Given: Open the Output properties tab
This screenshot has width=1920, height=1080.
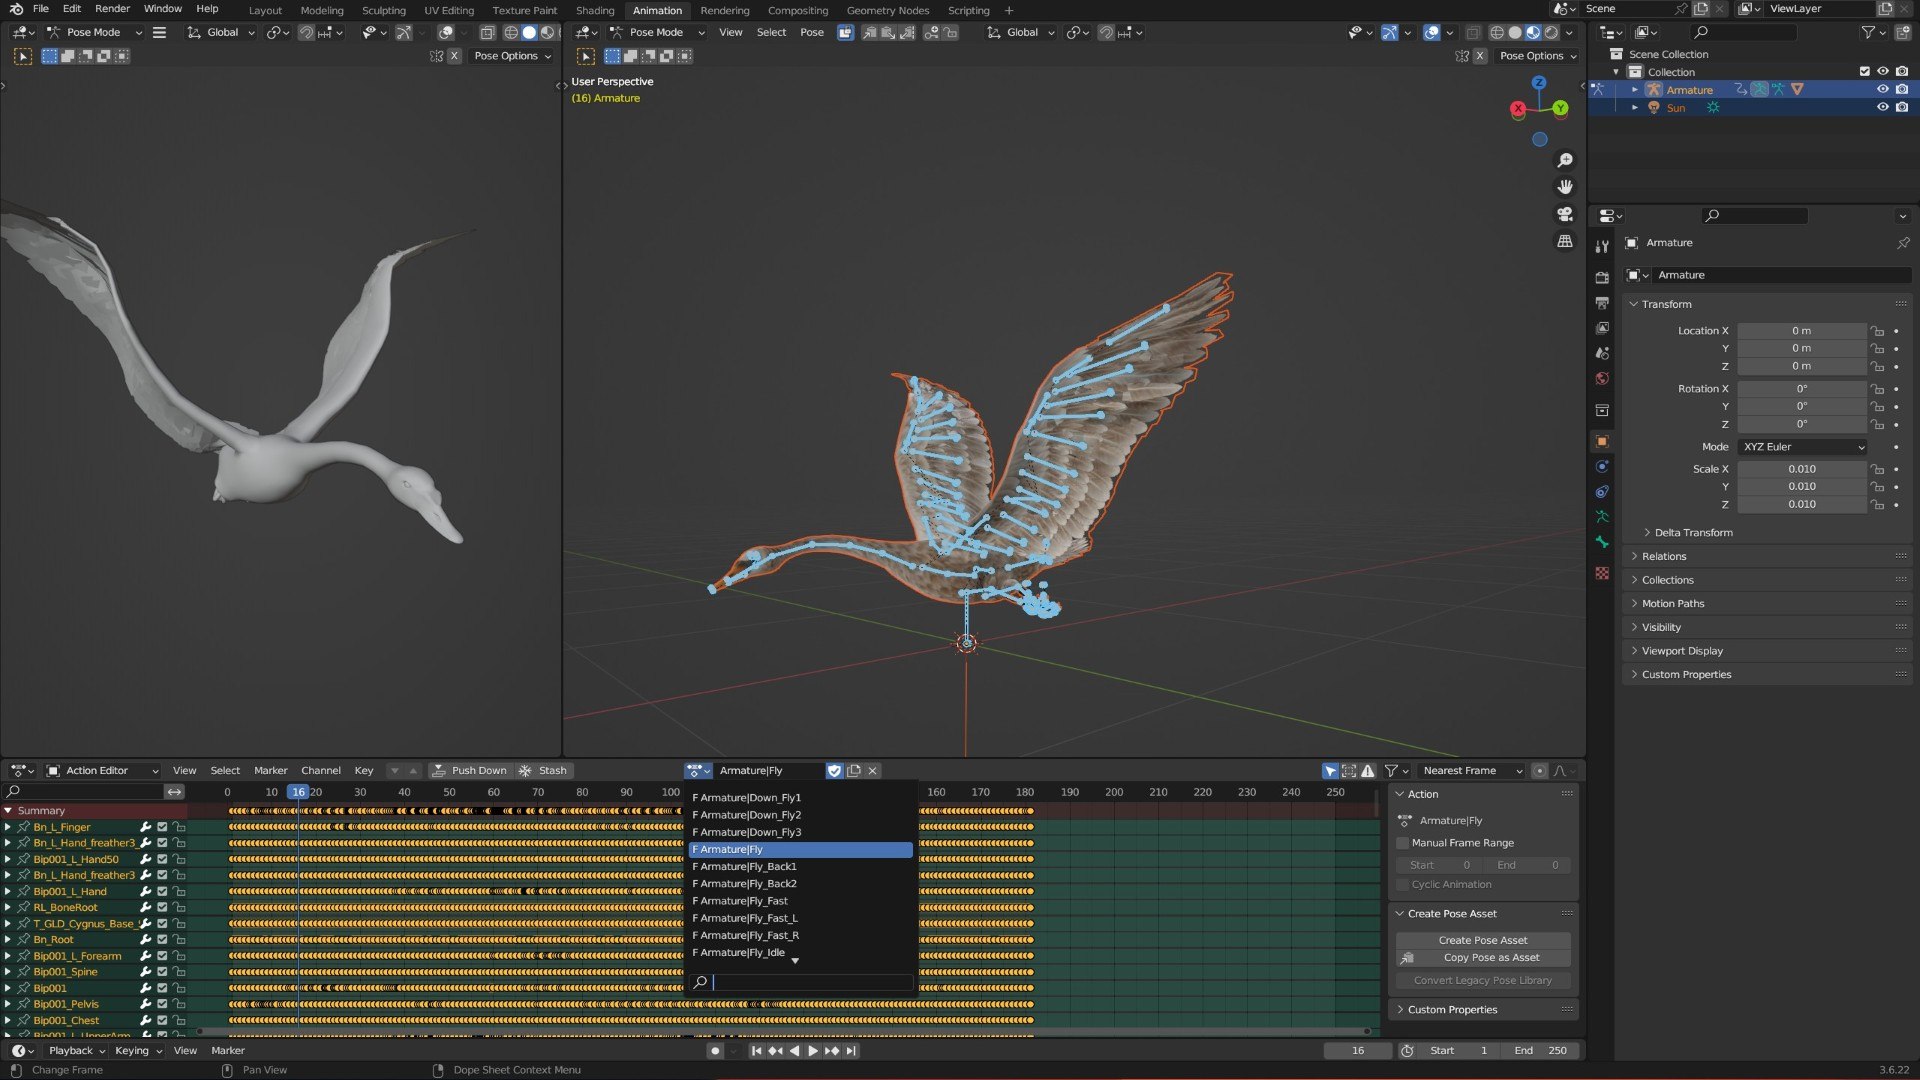Looking at the screenshot, I should pyautogui.click(x=1602, y=303).
